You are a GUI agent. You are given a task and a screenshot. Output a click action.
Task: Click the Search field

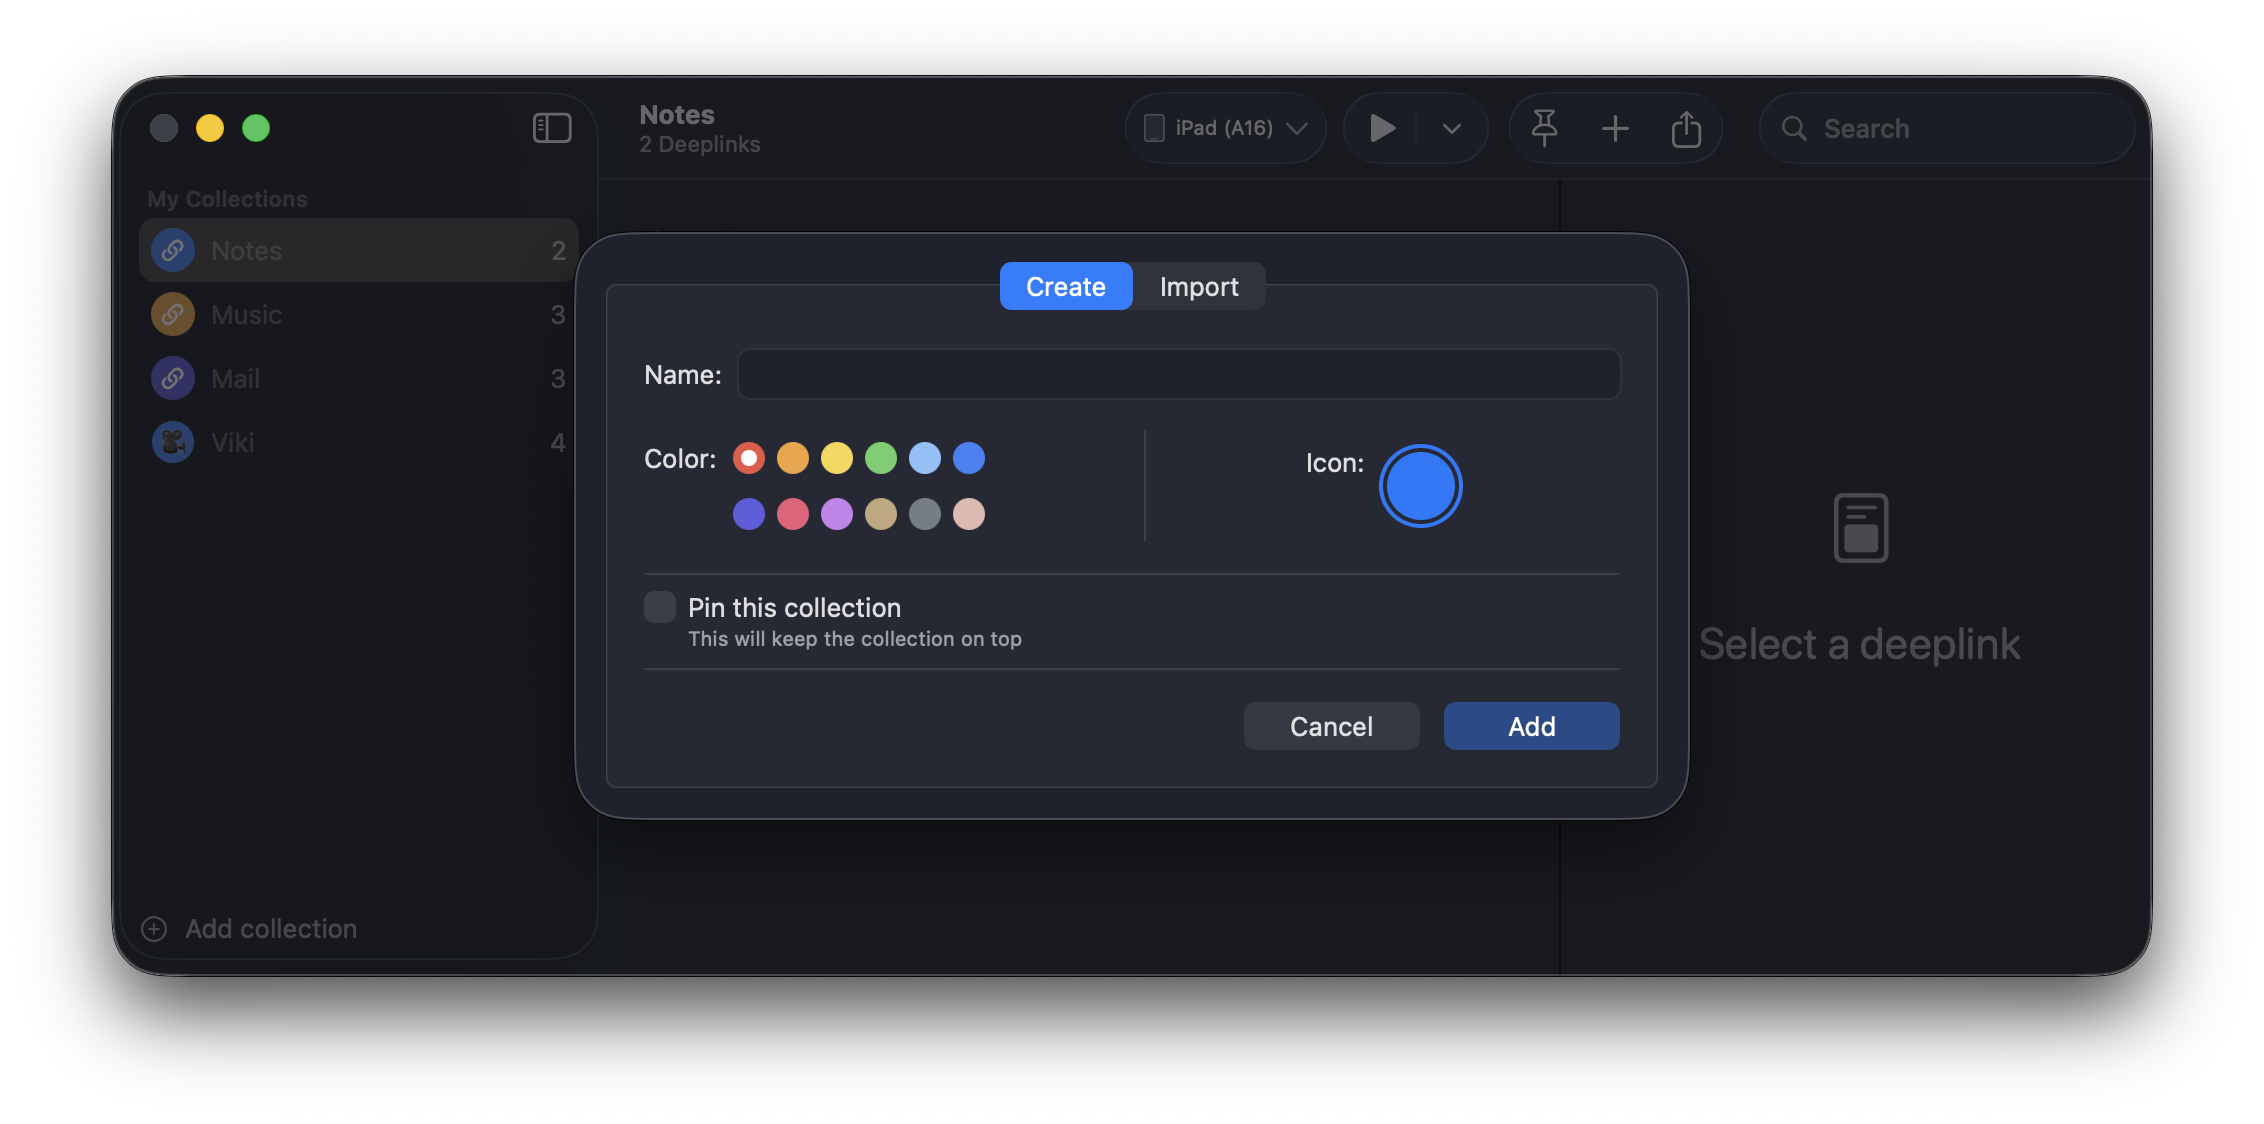tap(1946, 128)
